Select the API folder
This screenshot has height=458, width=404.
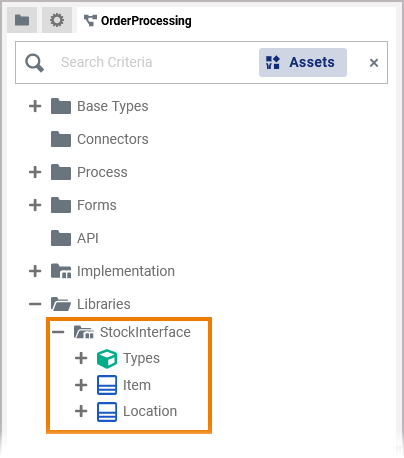tap(75, 238)
